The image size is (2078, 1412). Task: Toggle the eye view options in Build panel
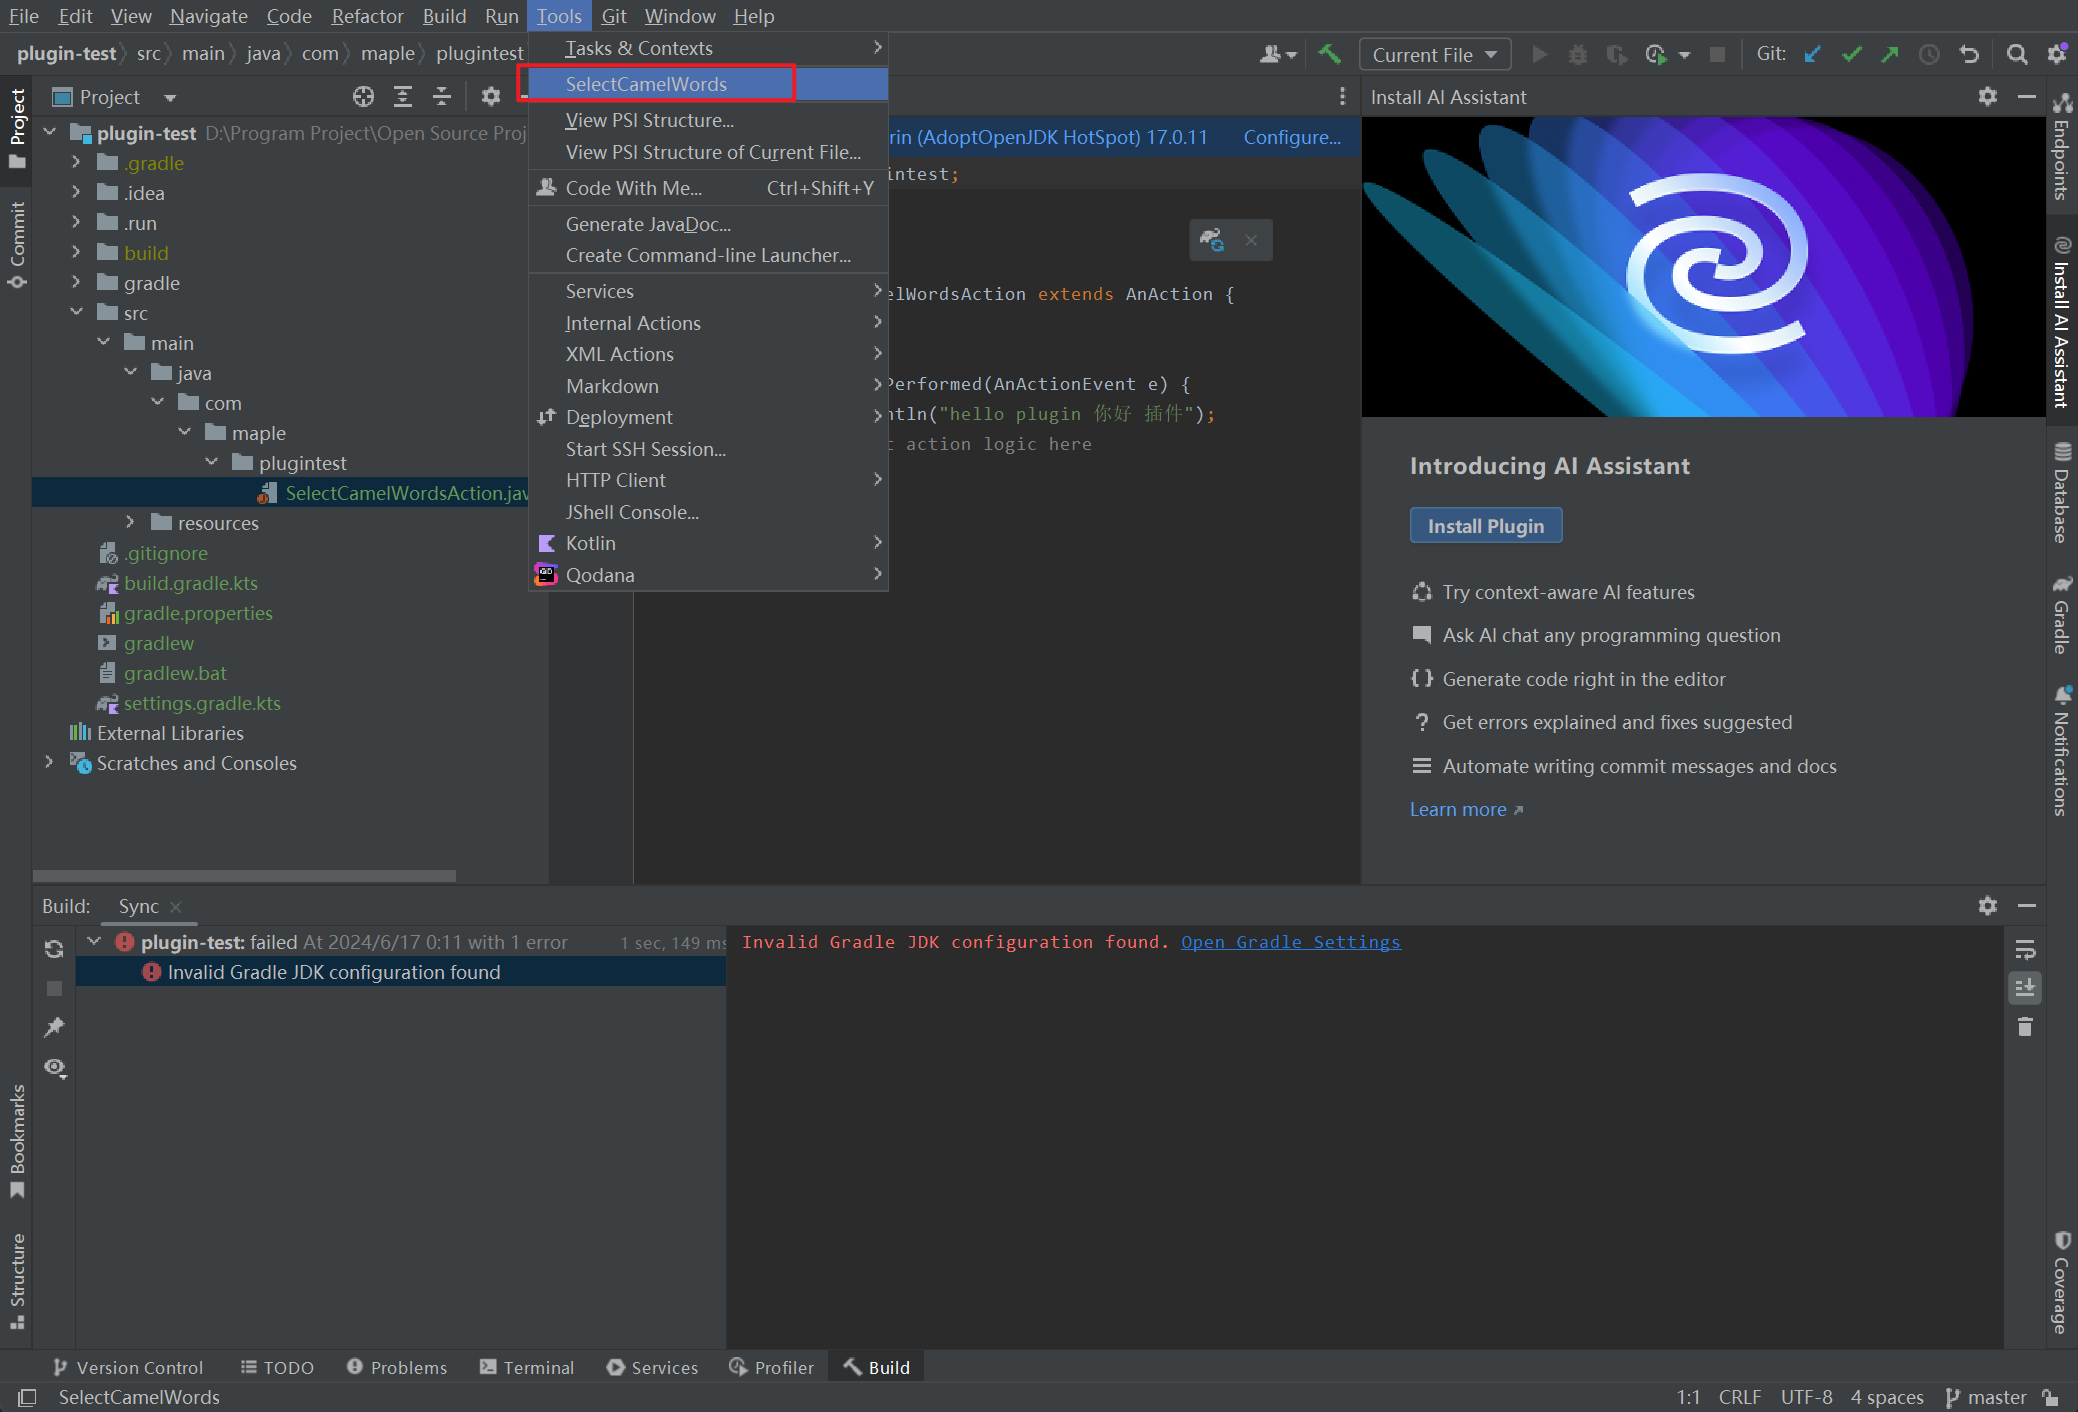pos(54,1068)
